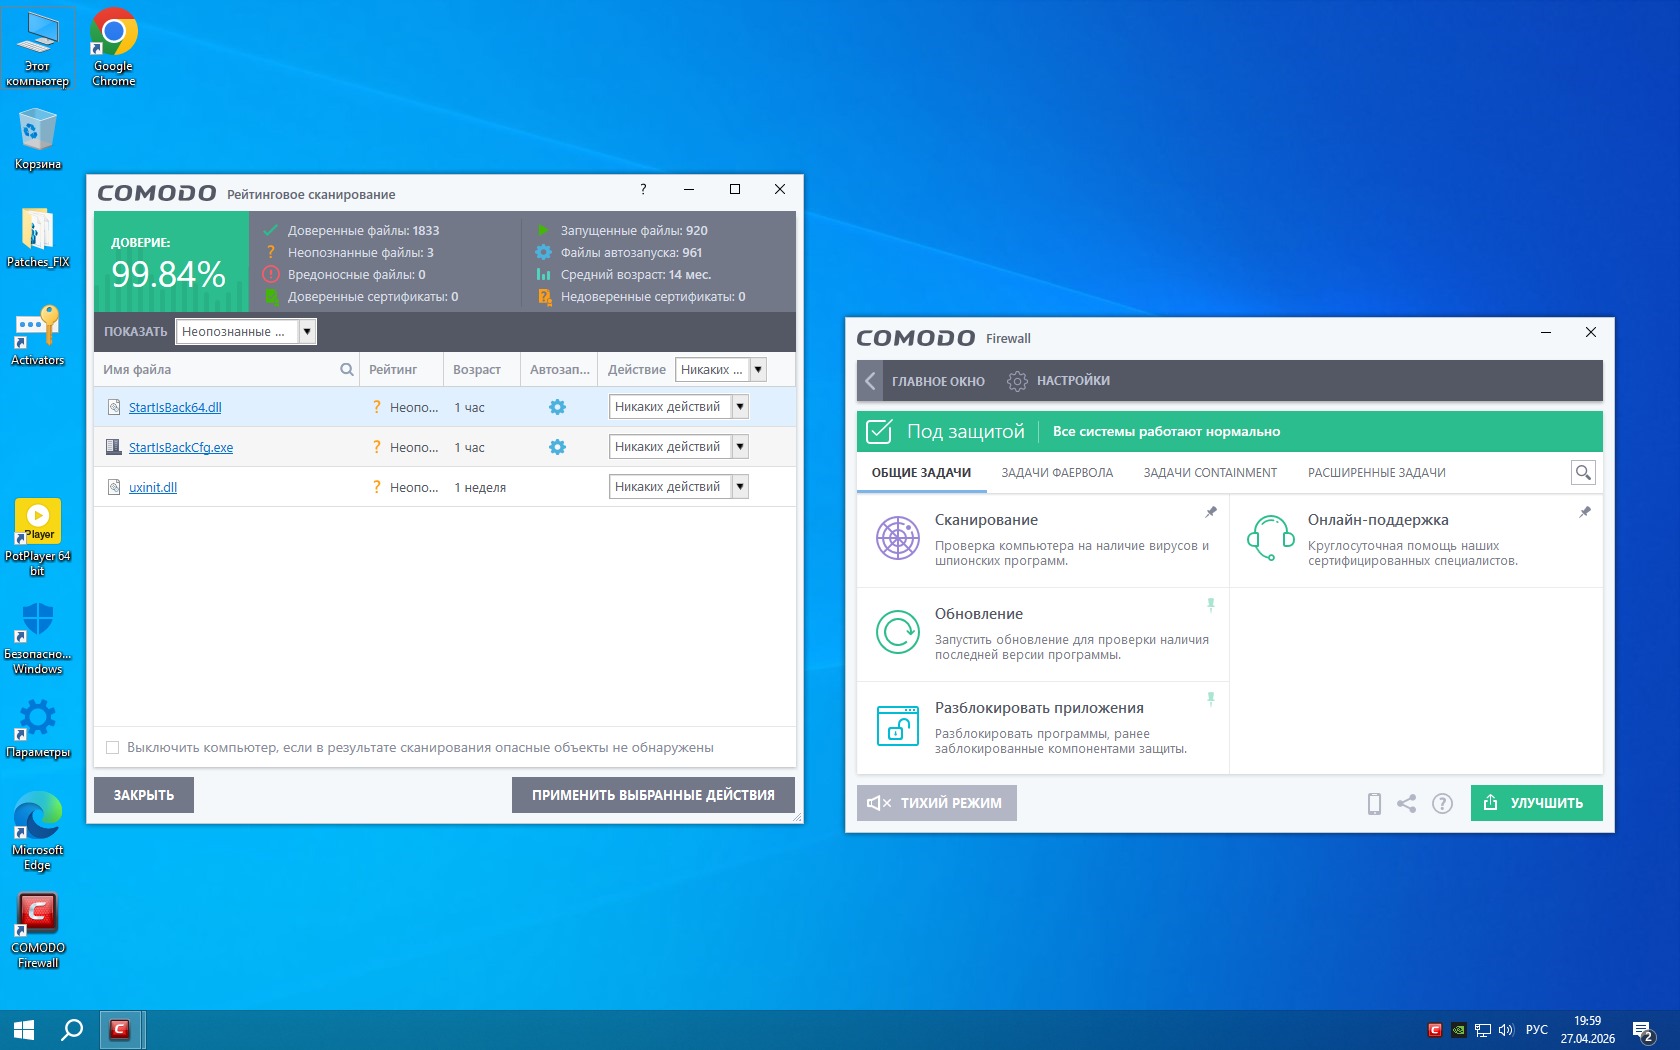Screen dimensions: 1680x1050
Task: Click the Scanning spider-web icon
Action: click(x=897, y=538)
